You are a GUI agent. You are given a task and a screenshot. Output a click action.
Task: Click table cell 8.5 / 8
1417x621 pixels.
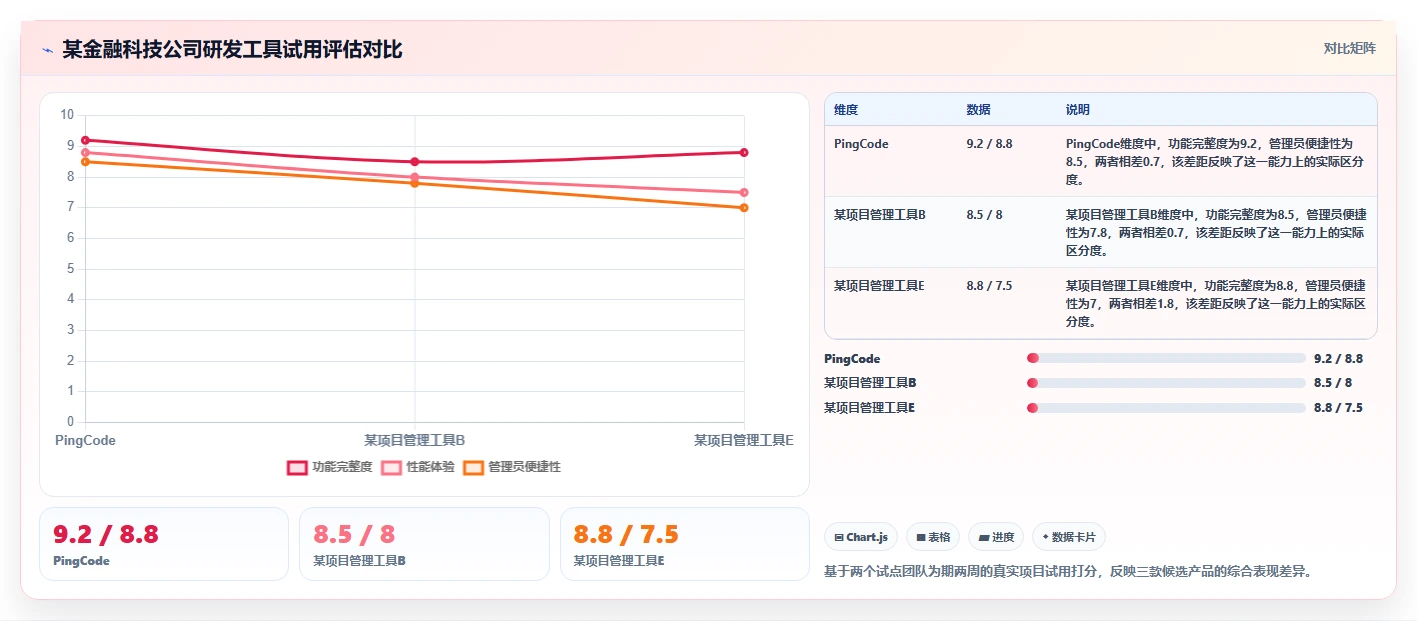tap(985, 215)
